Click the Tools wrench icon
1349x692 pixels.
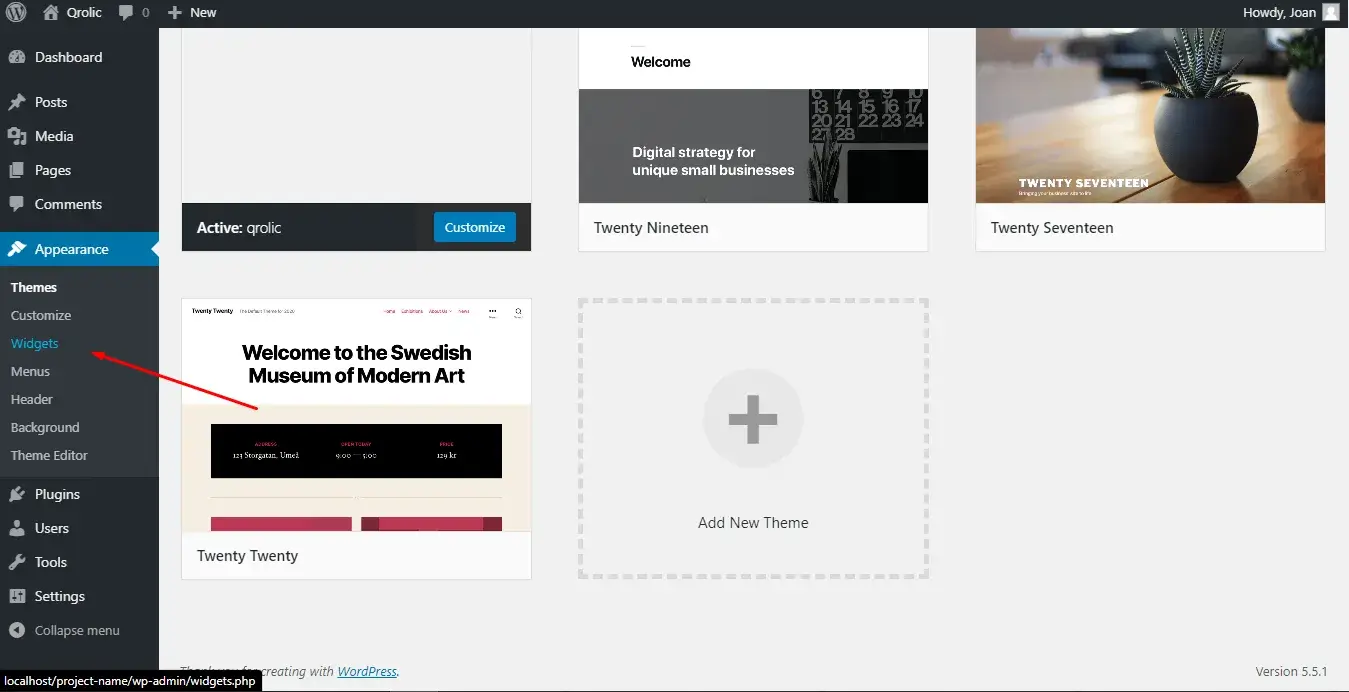click(17, 562)
